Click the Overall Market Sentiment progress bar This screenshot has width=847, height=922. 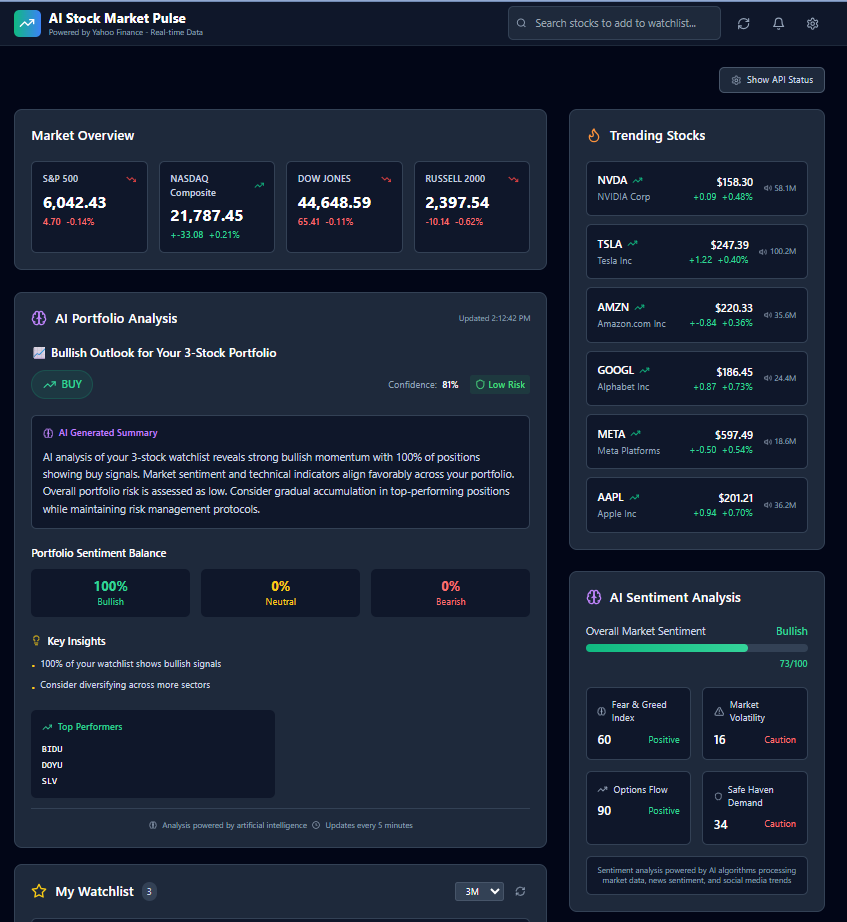coord(696,648)
